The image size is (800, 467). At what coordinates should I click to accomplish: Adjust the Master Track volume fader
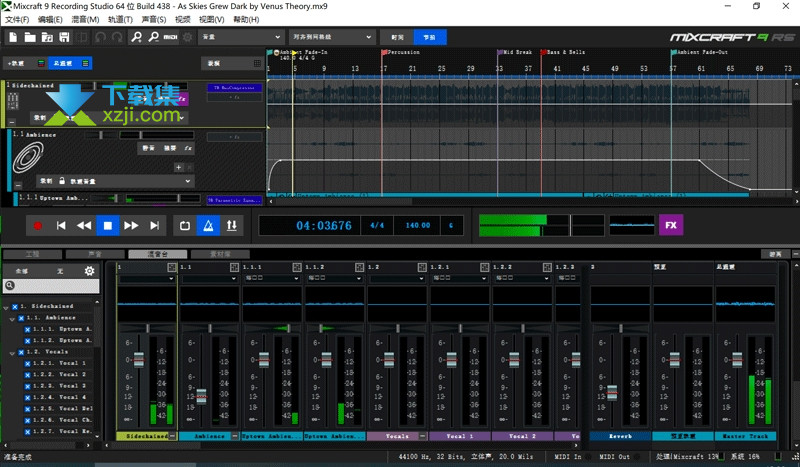[737, 360]
